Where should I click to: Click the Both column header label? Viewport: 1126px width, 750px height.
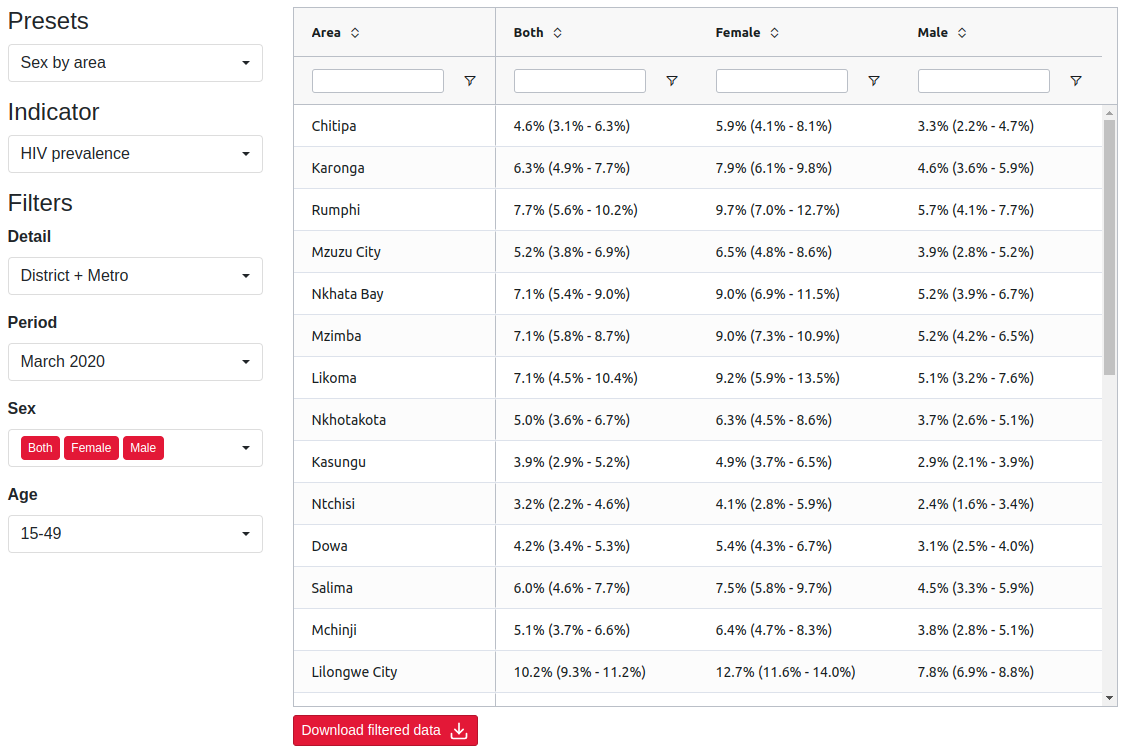[529, 32]
